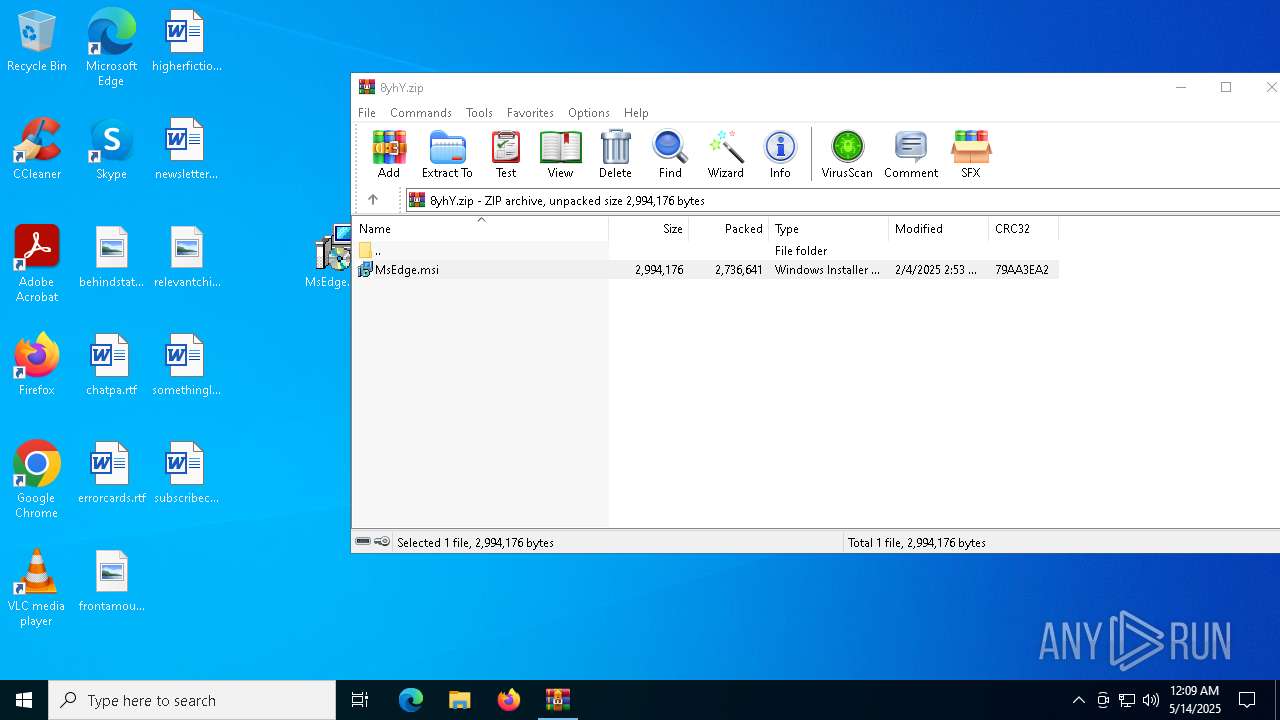Start the VirusScan tool
Screen dimensions: 1280x720
tap(847, 154)
